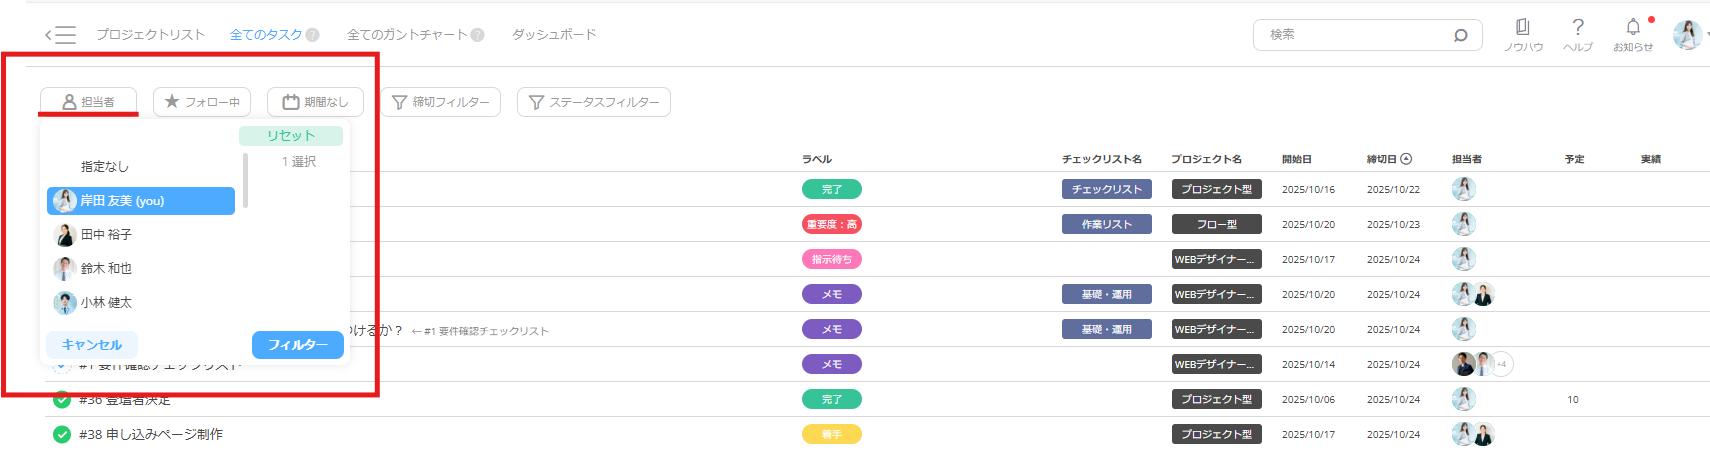
Task: Click the キャンセル button in assignee popup
Action: click(92, 345)
